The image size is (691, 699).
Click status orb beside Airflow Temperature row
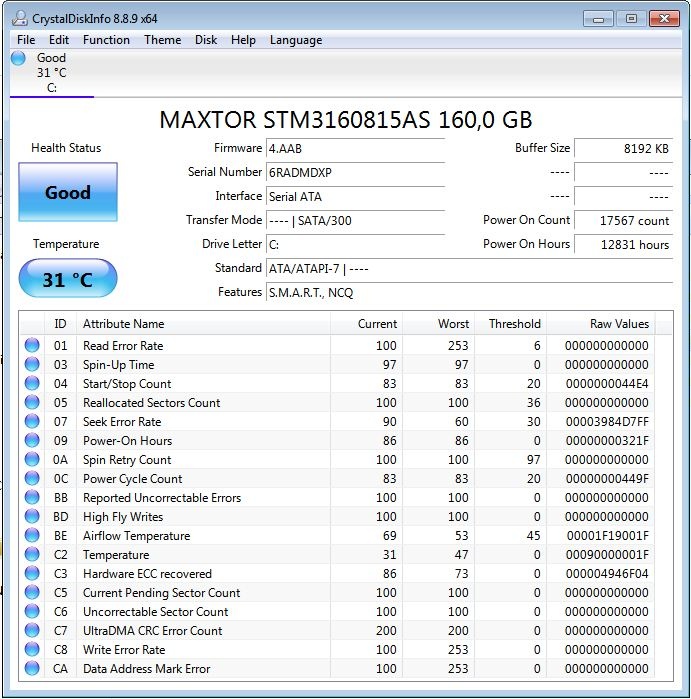(x=32, y=536)
